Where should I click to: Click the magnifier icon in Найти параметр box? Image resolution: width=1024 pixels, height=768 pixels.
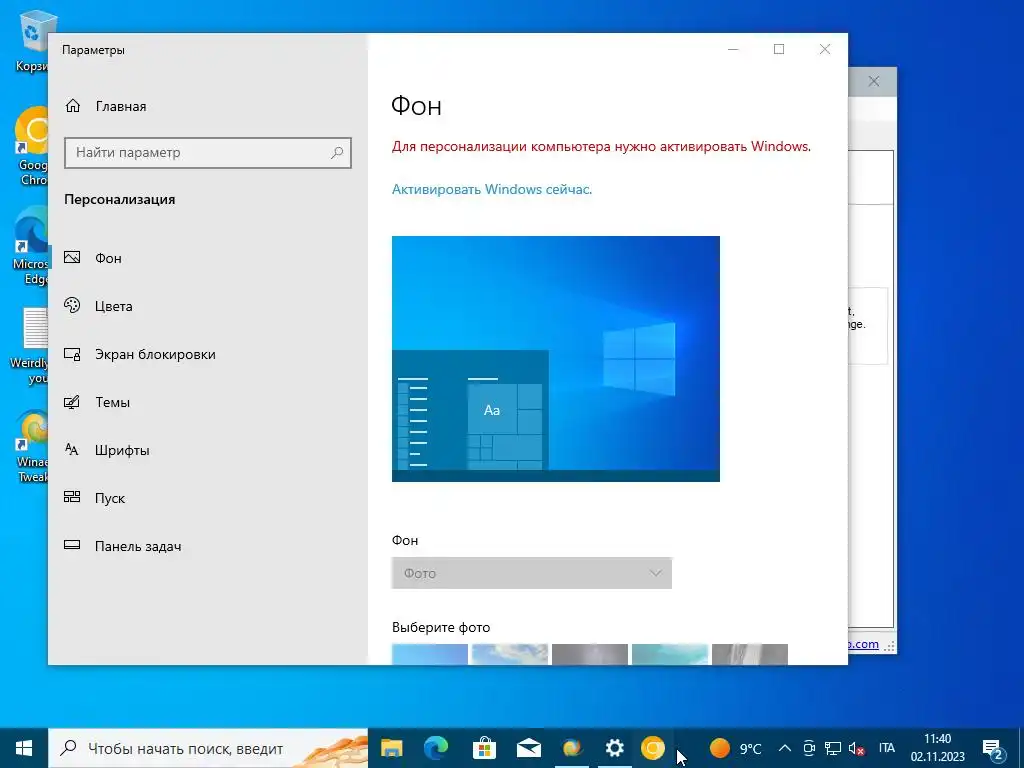click(337, 153)
